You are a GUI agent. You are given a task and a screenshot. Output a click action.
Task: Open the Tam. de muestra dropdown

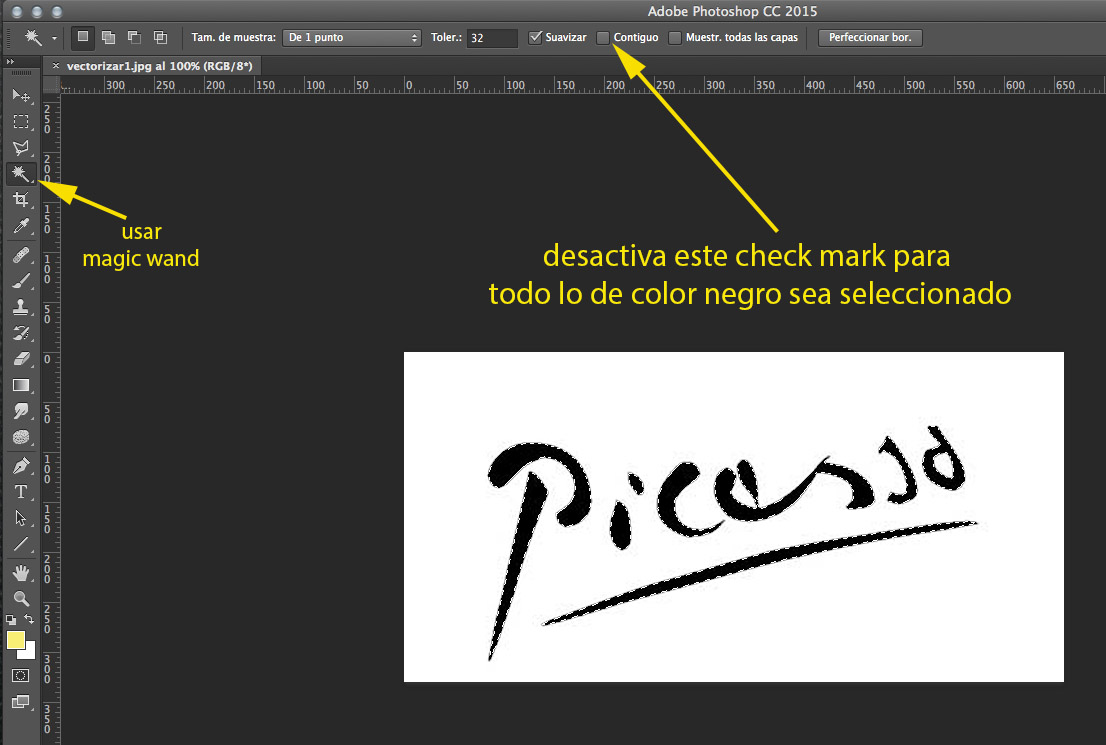(x=351, y=37)
